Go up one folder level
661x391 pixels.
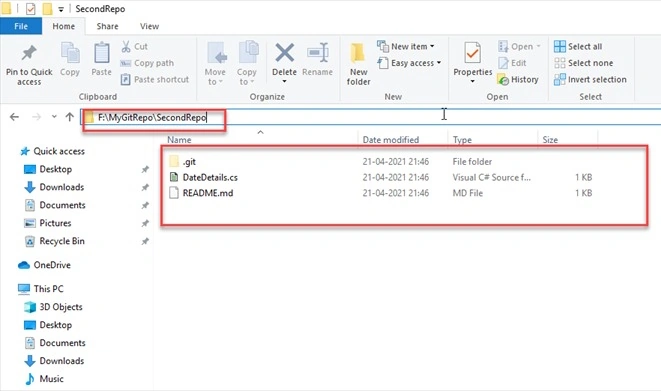pyautogui.click(x=70, y=117)
